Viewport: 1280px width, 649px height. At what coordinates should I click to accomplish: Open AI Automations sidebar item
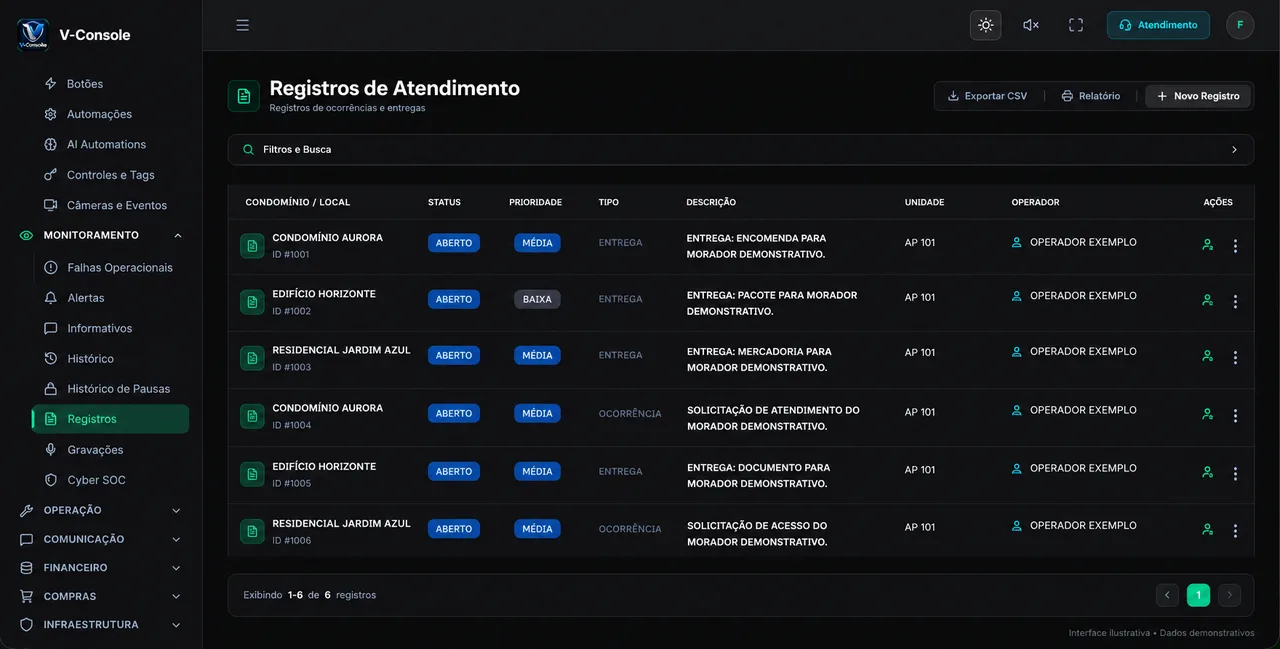(105, 145)
